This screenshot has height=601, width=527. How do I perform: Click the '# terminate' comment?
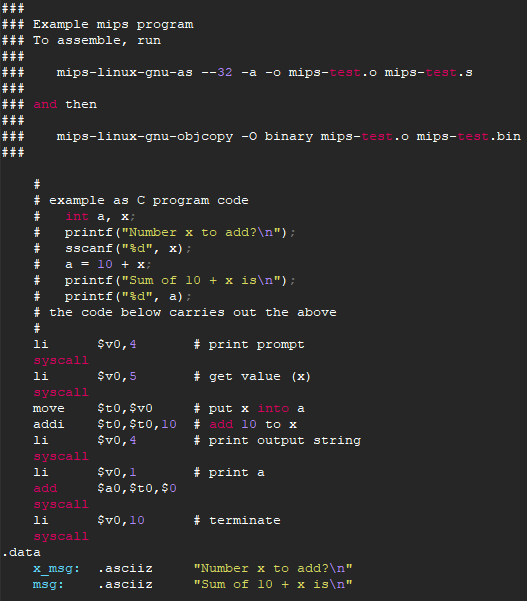click(237, 520)
